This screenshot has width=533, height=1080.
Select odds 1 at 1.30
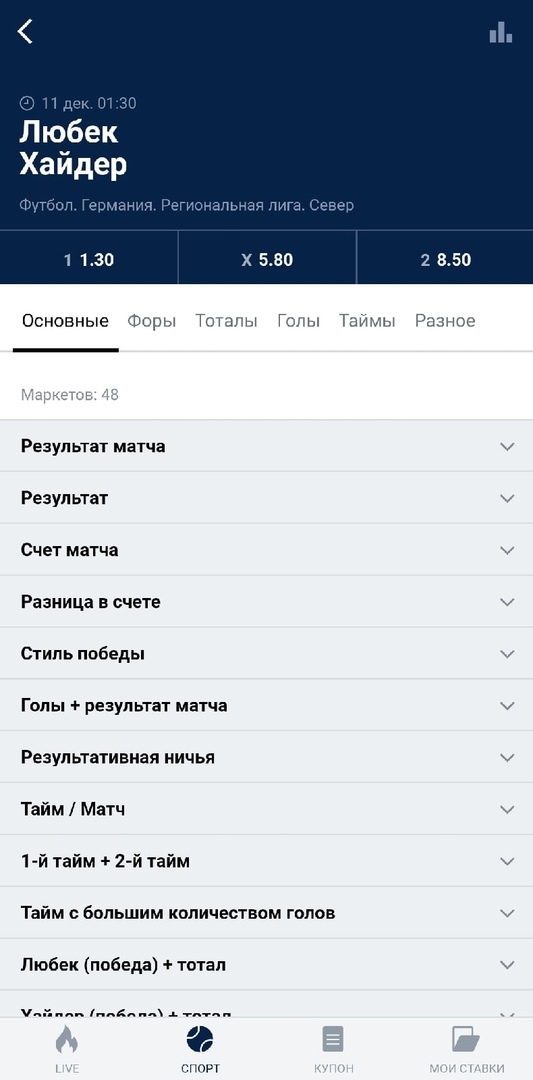pyautogui.click(x=89, y=260)
